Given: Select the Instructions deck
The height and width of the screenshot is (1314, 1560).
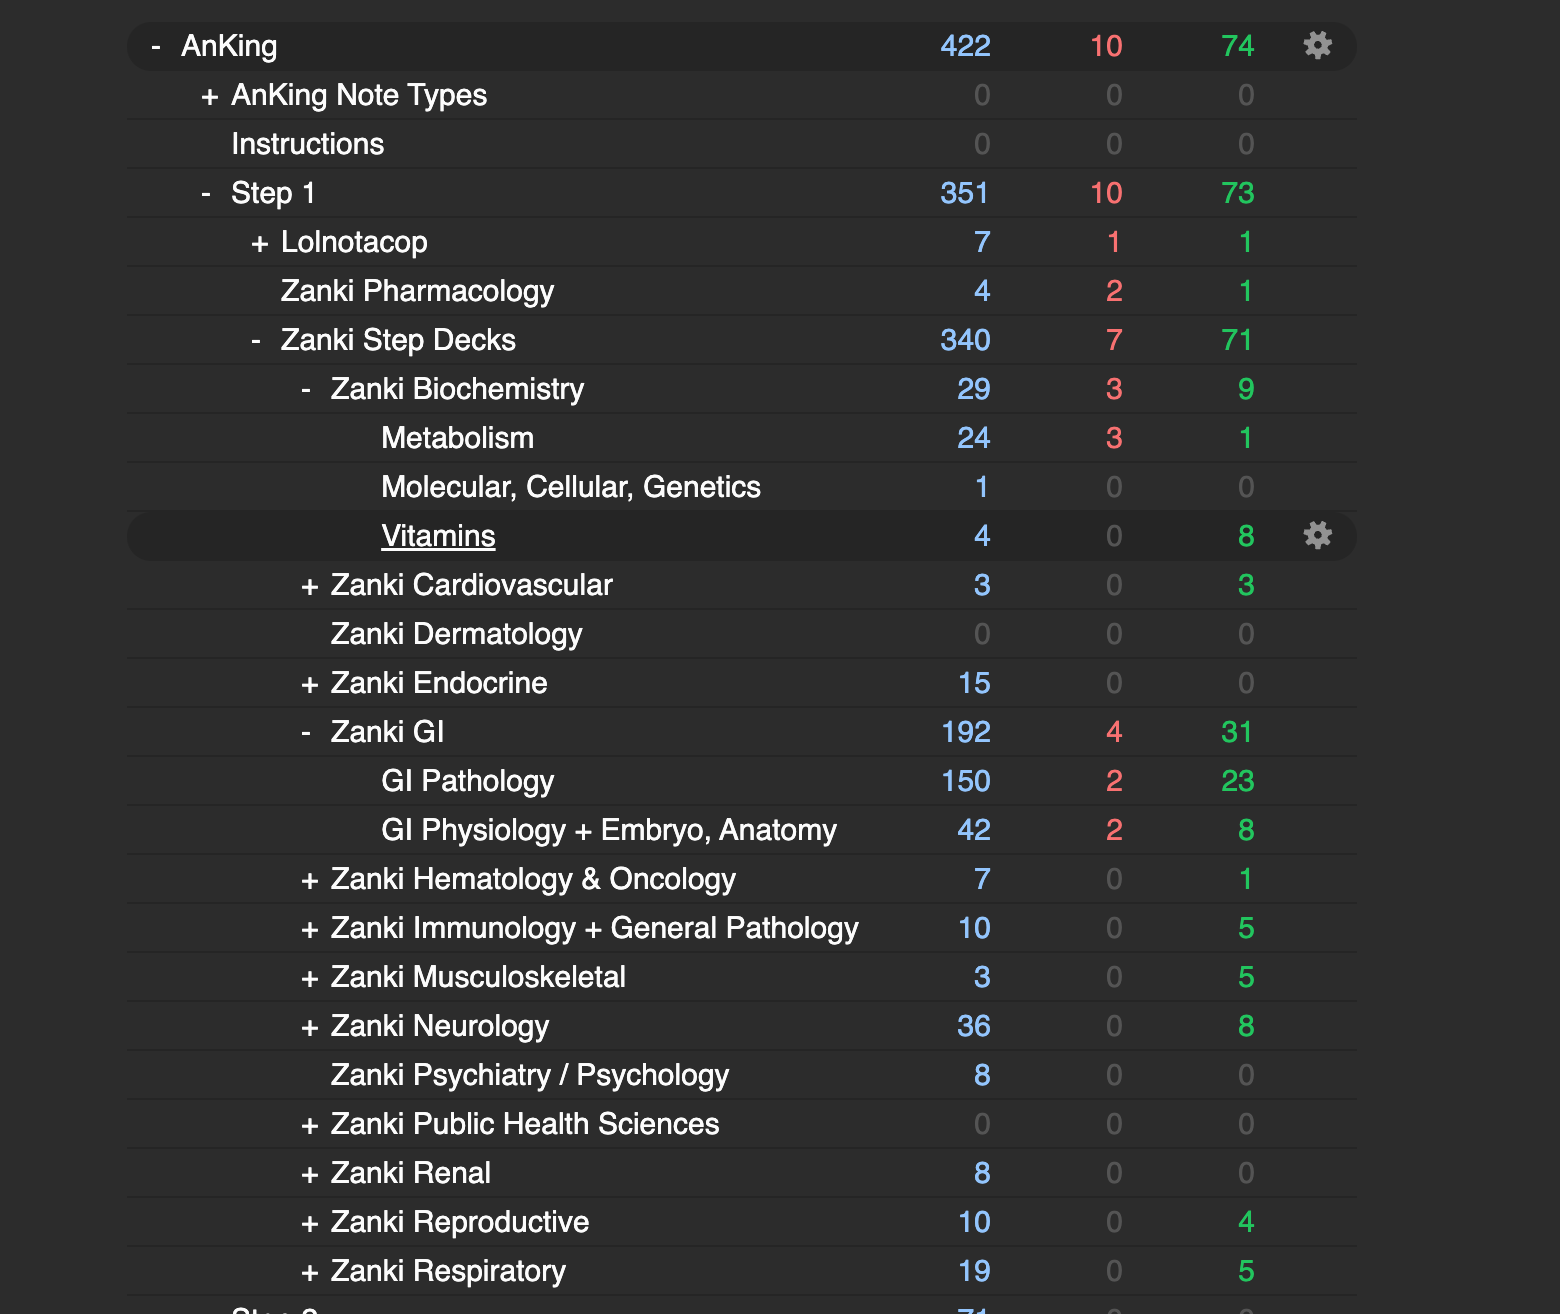Looking at the screenshot, I should pos(307,144).
